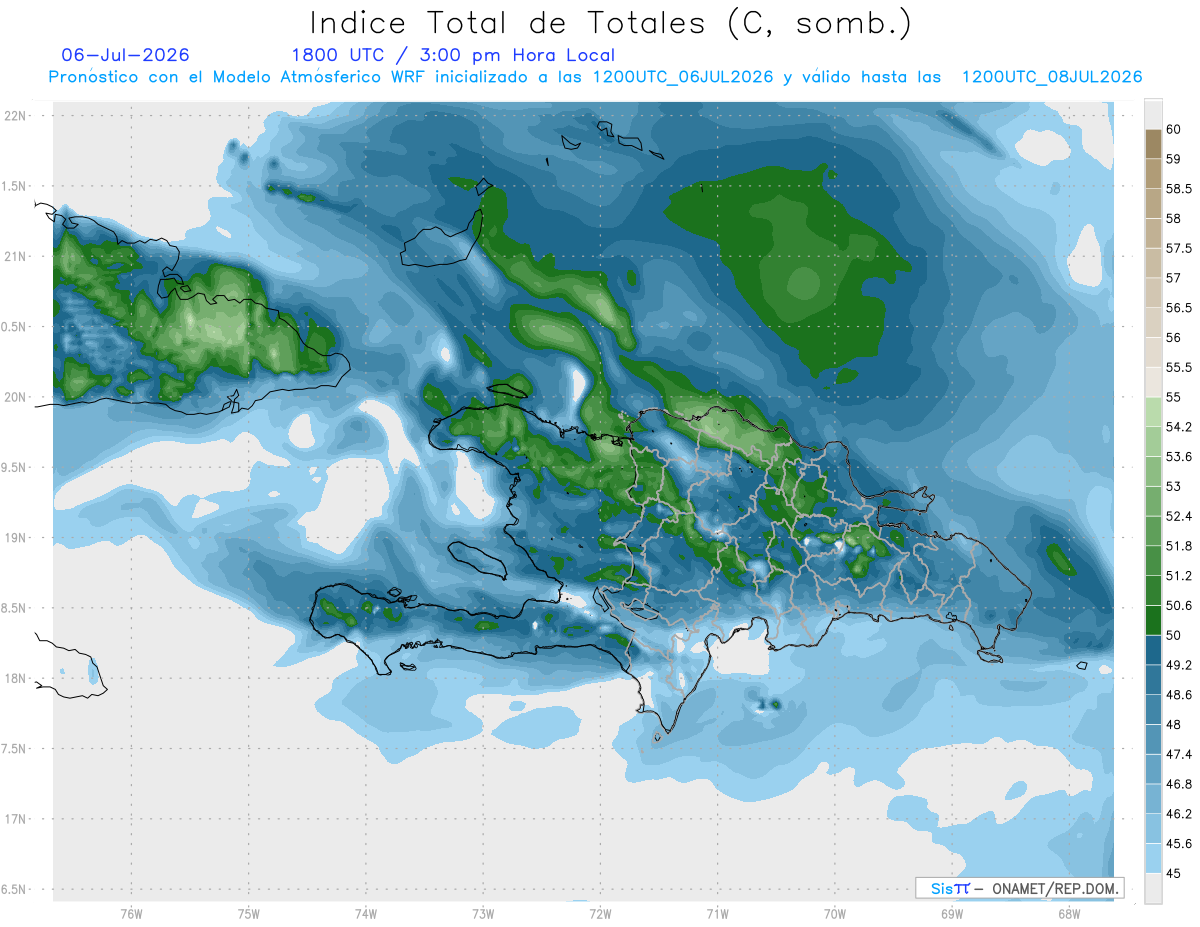The height and width of the screenshot is (927, 1200).
Task: Click the colorbar label "53"
Action: pyautogui.click(x=1173, y=487)
